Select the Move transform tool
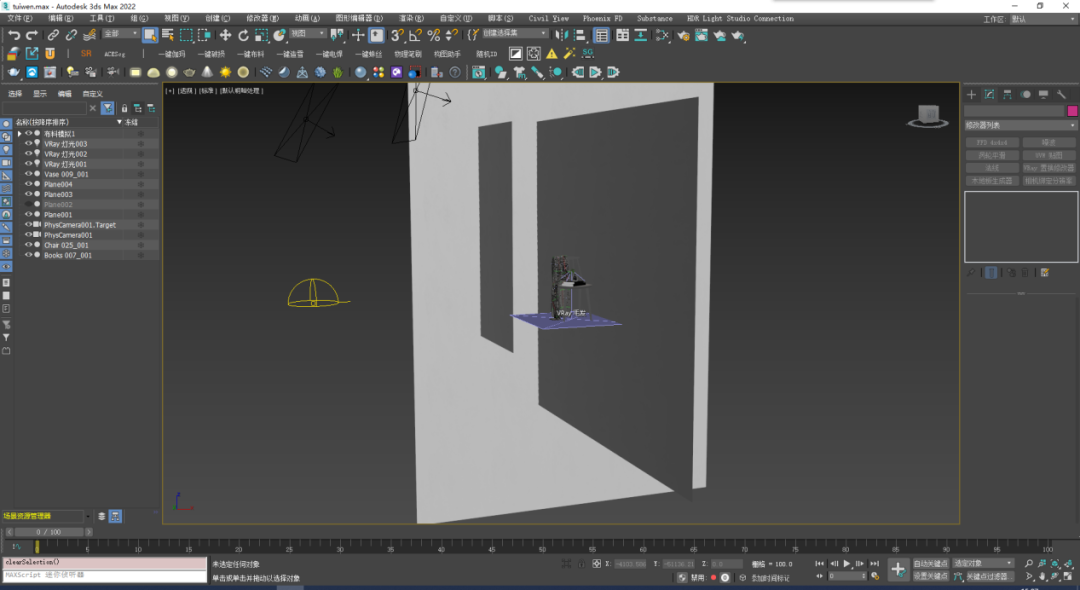The height and width of the screenshot is (590, 1080). tap(225, 35)
